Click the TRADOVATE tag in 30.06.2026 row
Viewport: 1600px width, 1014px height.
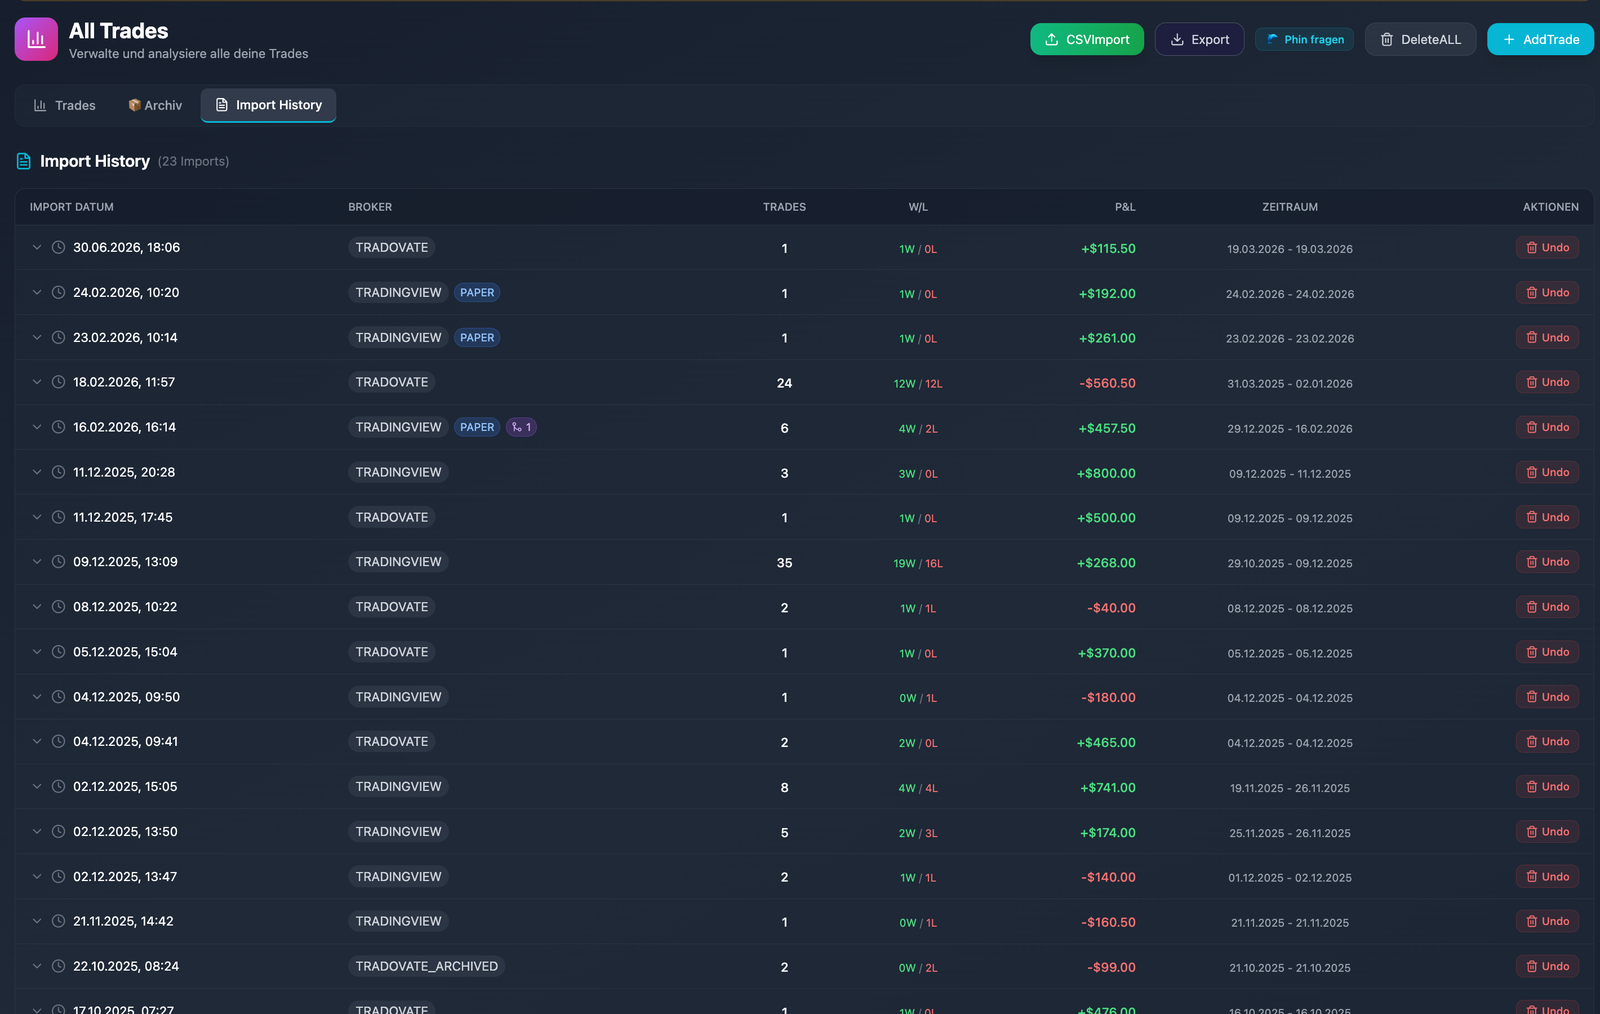(x=392, y=247)
